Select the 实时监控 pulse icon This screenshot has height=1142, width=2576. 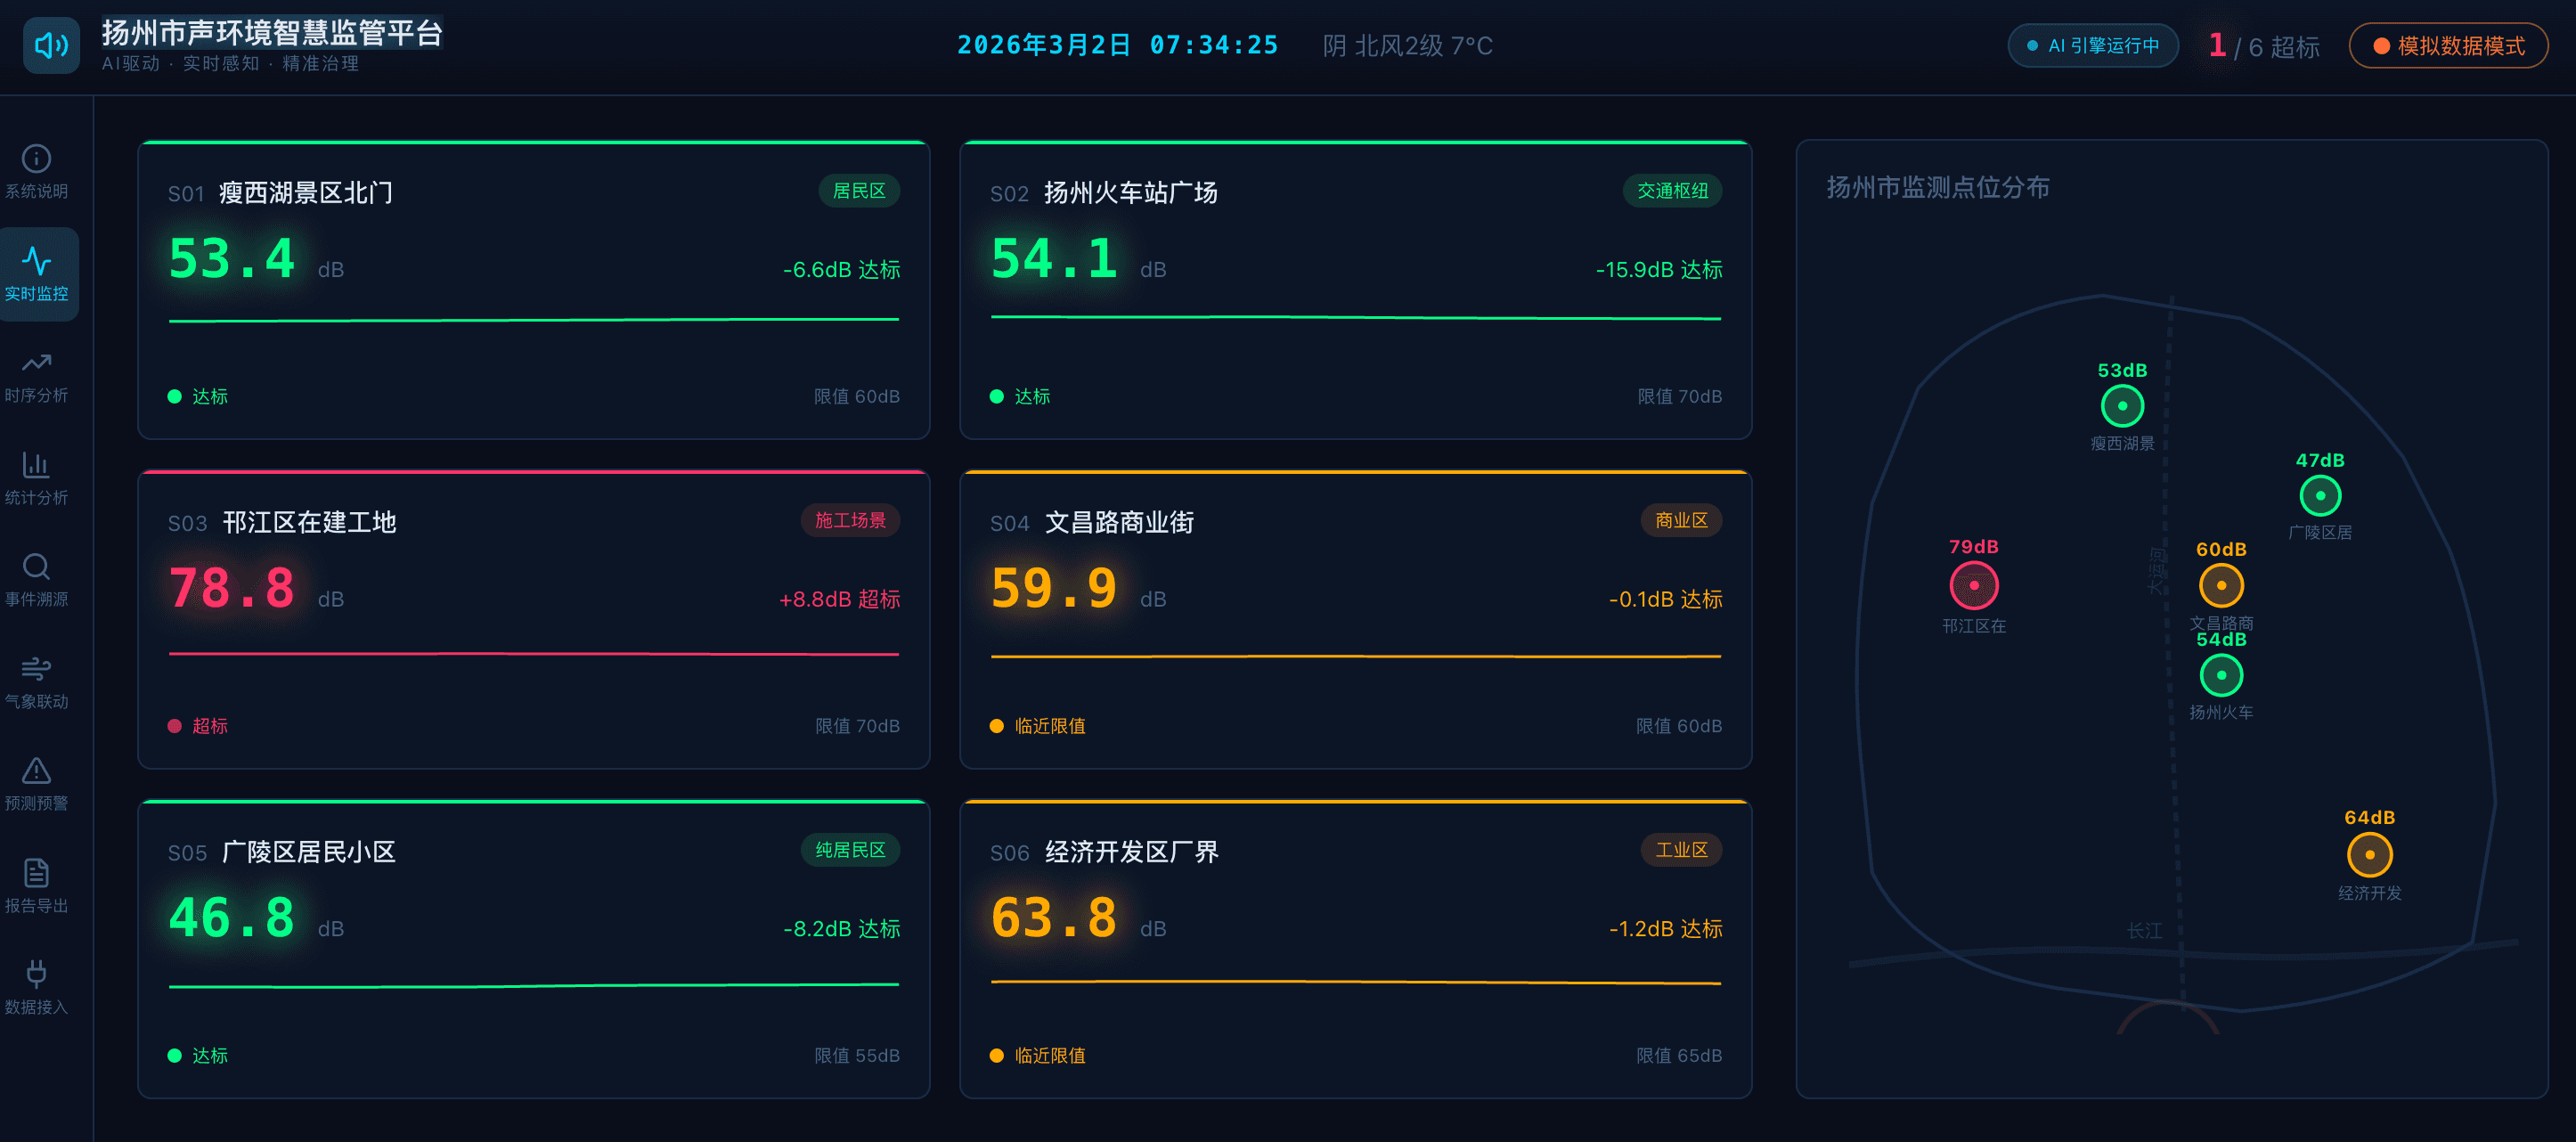tap(36, 261)
